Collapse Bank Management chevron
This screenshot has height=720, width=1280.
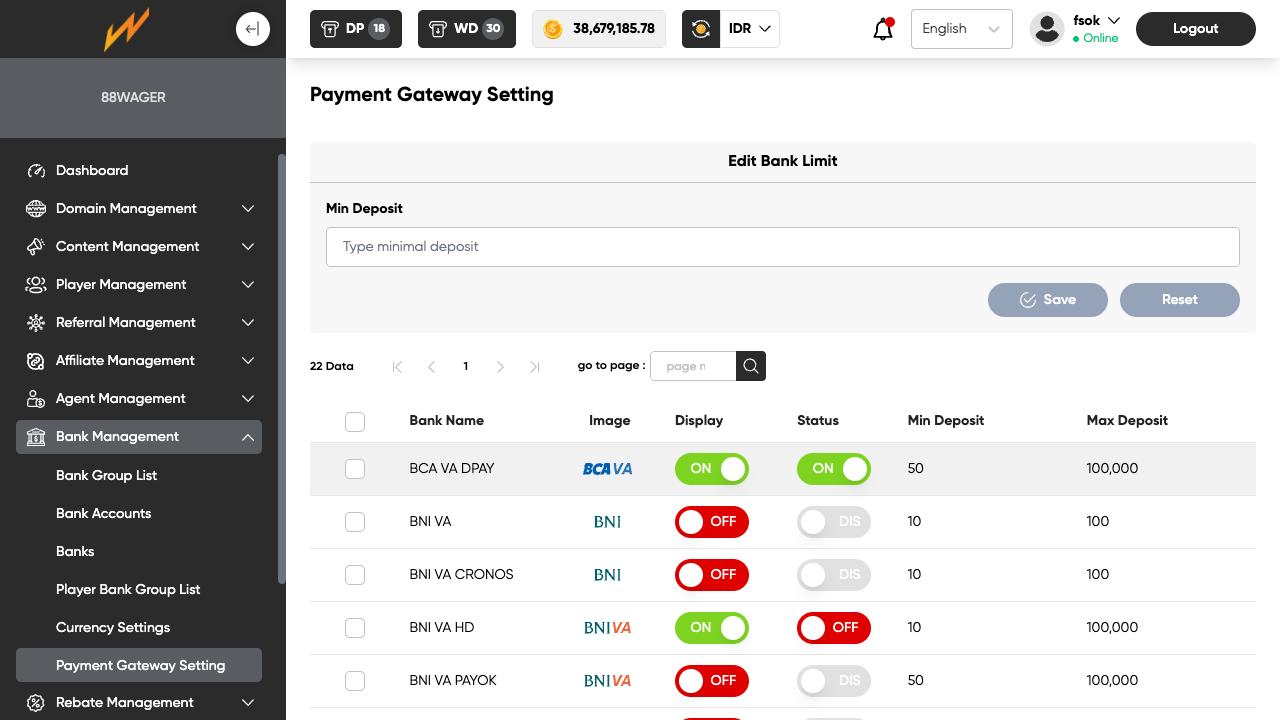click(248, 437)
